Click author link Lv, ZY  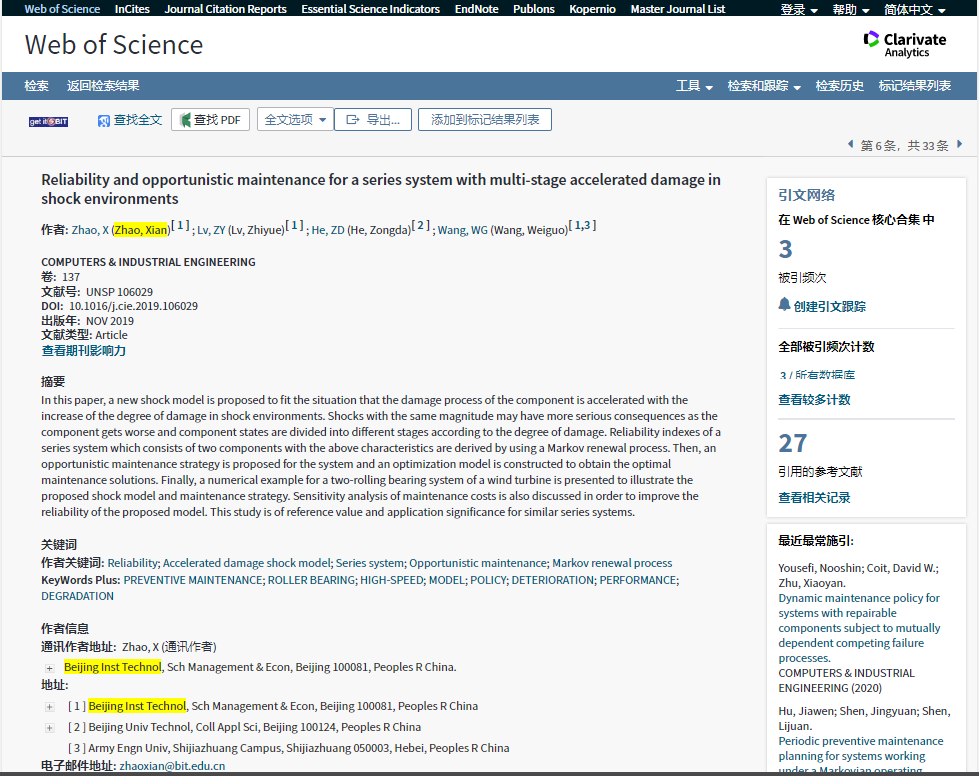point(211,230)
